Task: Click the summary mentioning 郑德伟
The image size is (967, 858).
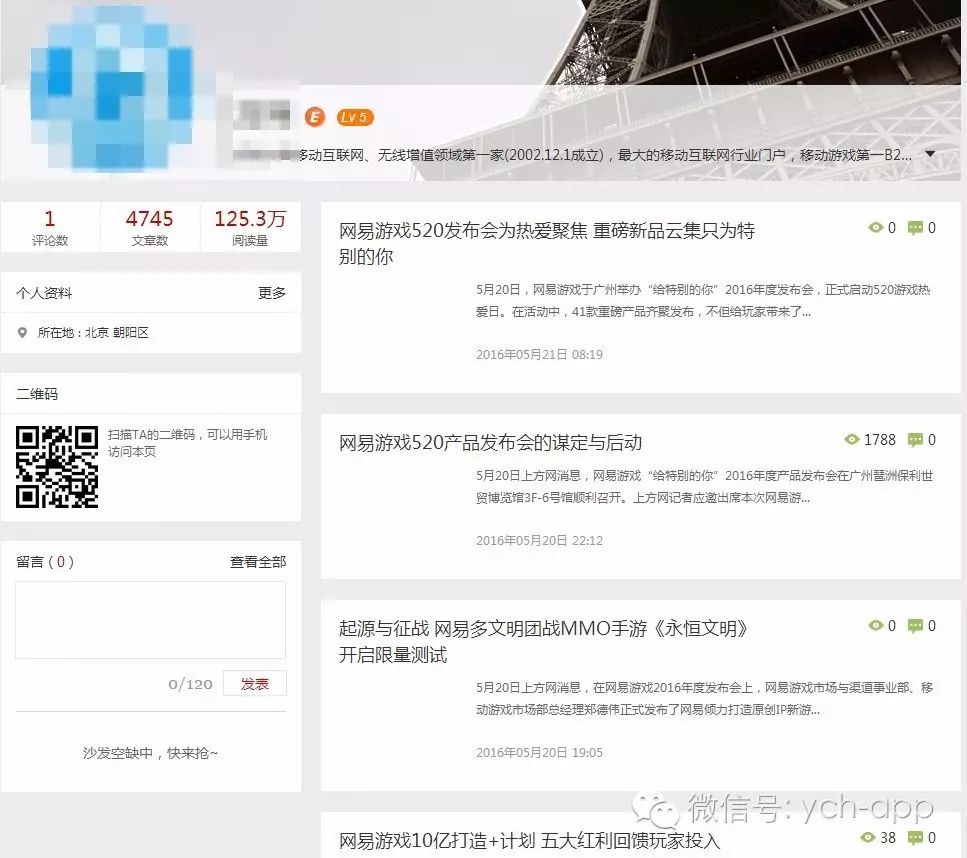Action: [704, 698]
